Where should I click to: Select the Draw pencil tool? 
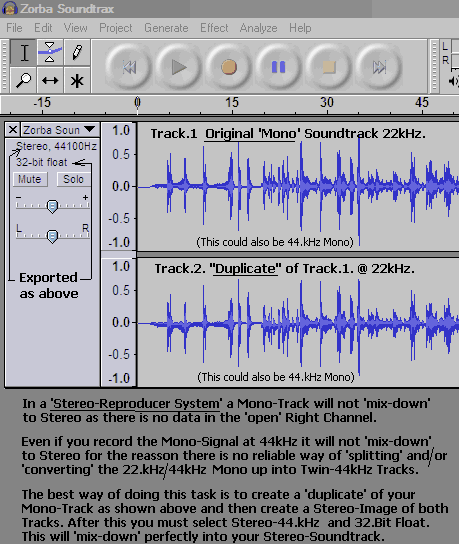coord(77,53)
